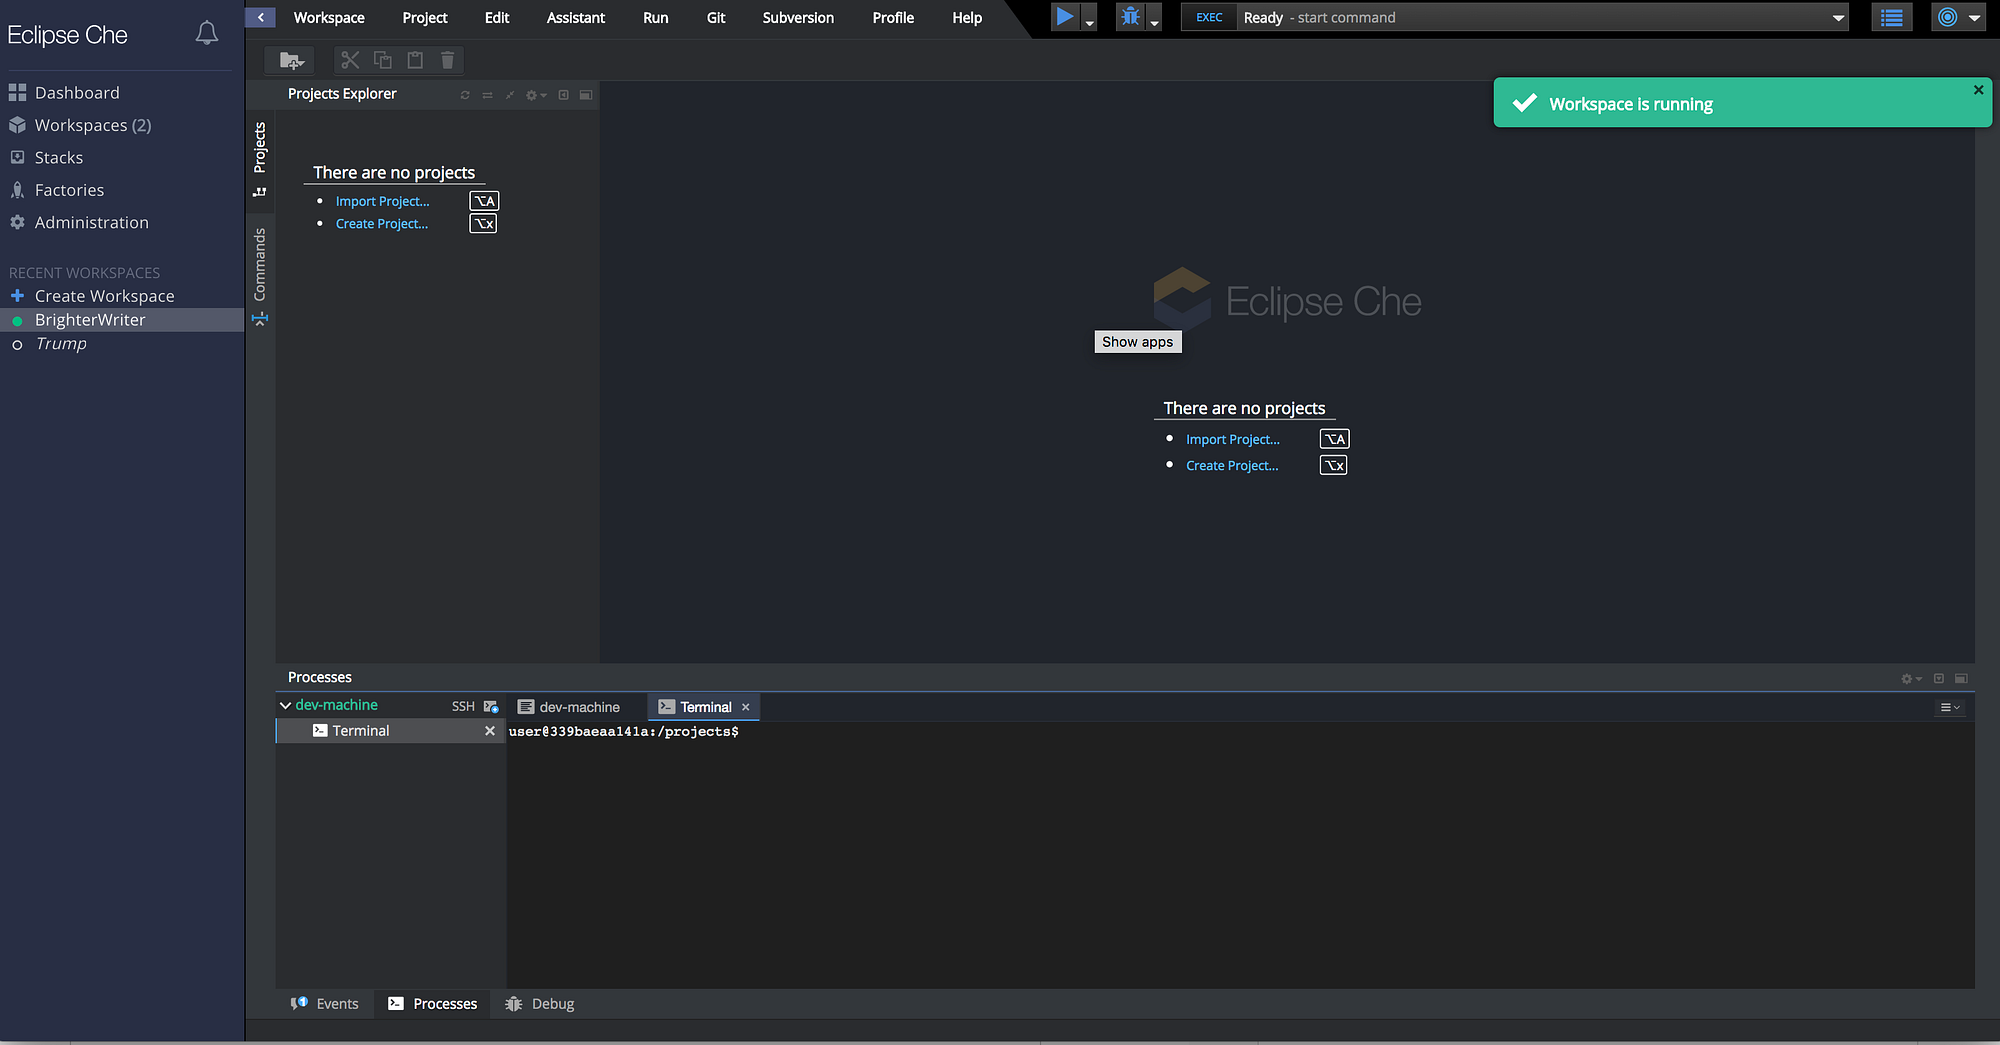Switch to the Debug bottom tab

tap(540, 1004)
